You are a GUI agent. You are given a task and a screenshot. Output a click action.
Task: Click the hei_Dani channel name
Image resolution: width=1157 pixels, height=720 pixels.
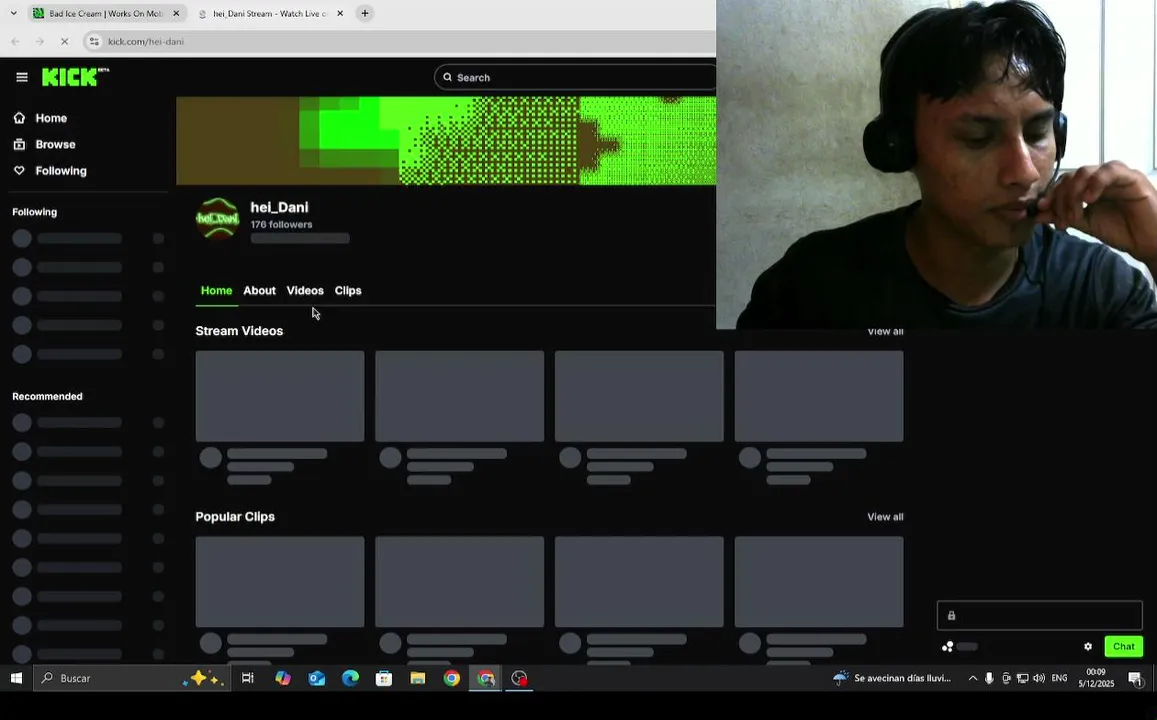pos(279,208)
